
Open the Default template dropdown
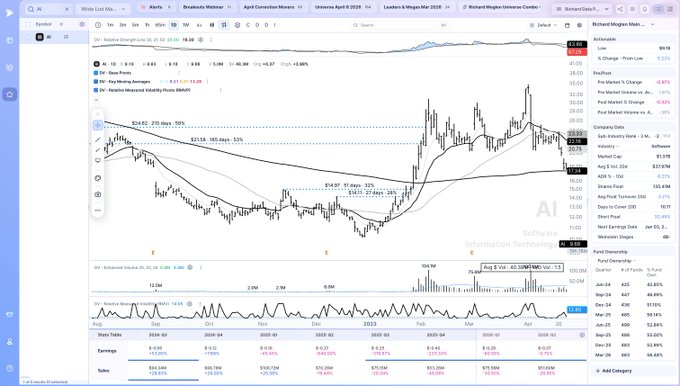(x=543, y=25)
